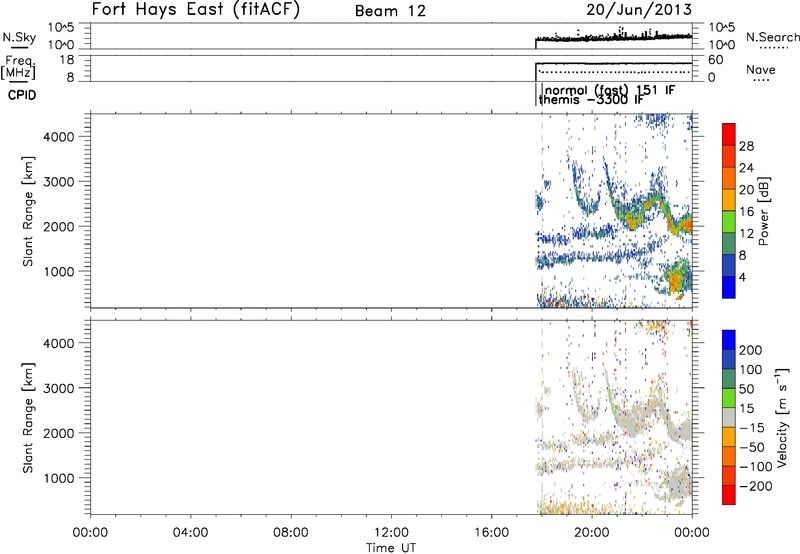Select the 'Freq. [MHz]' axis label

(x=19, y=67)
